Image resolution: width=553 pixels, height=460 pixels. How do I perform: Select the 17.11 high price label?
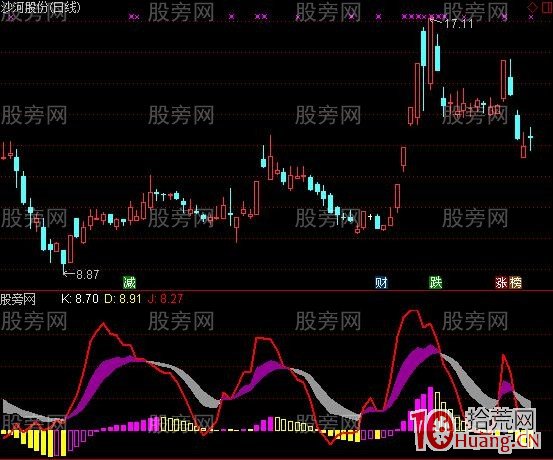[x=458, y=24]
